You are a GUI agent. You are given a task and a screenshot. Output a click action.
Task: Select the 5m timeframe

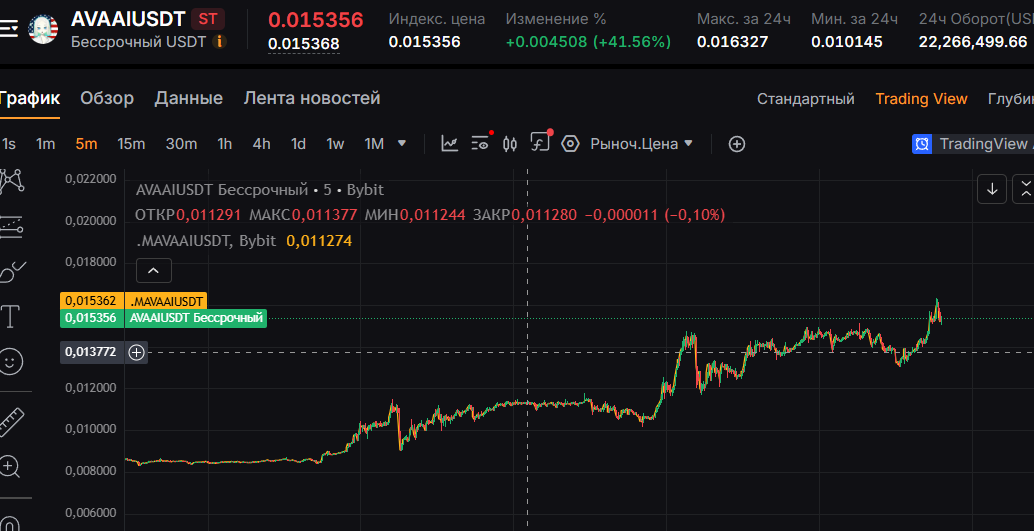[86, 144]
